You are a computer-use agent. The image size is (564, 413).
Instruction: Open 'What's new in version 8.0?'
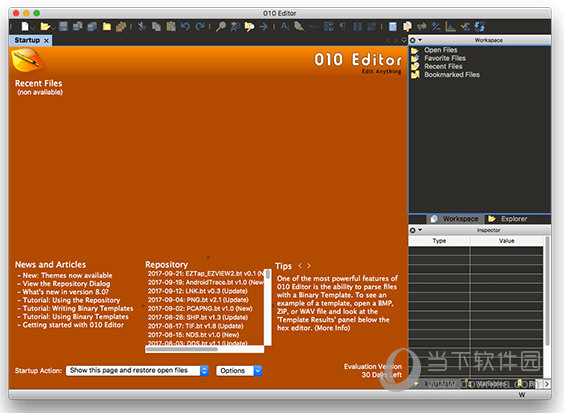[65, 292]
